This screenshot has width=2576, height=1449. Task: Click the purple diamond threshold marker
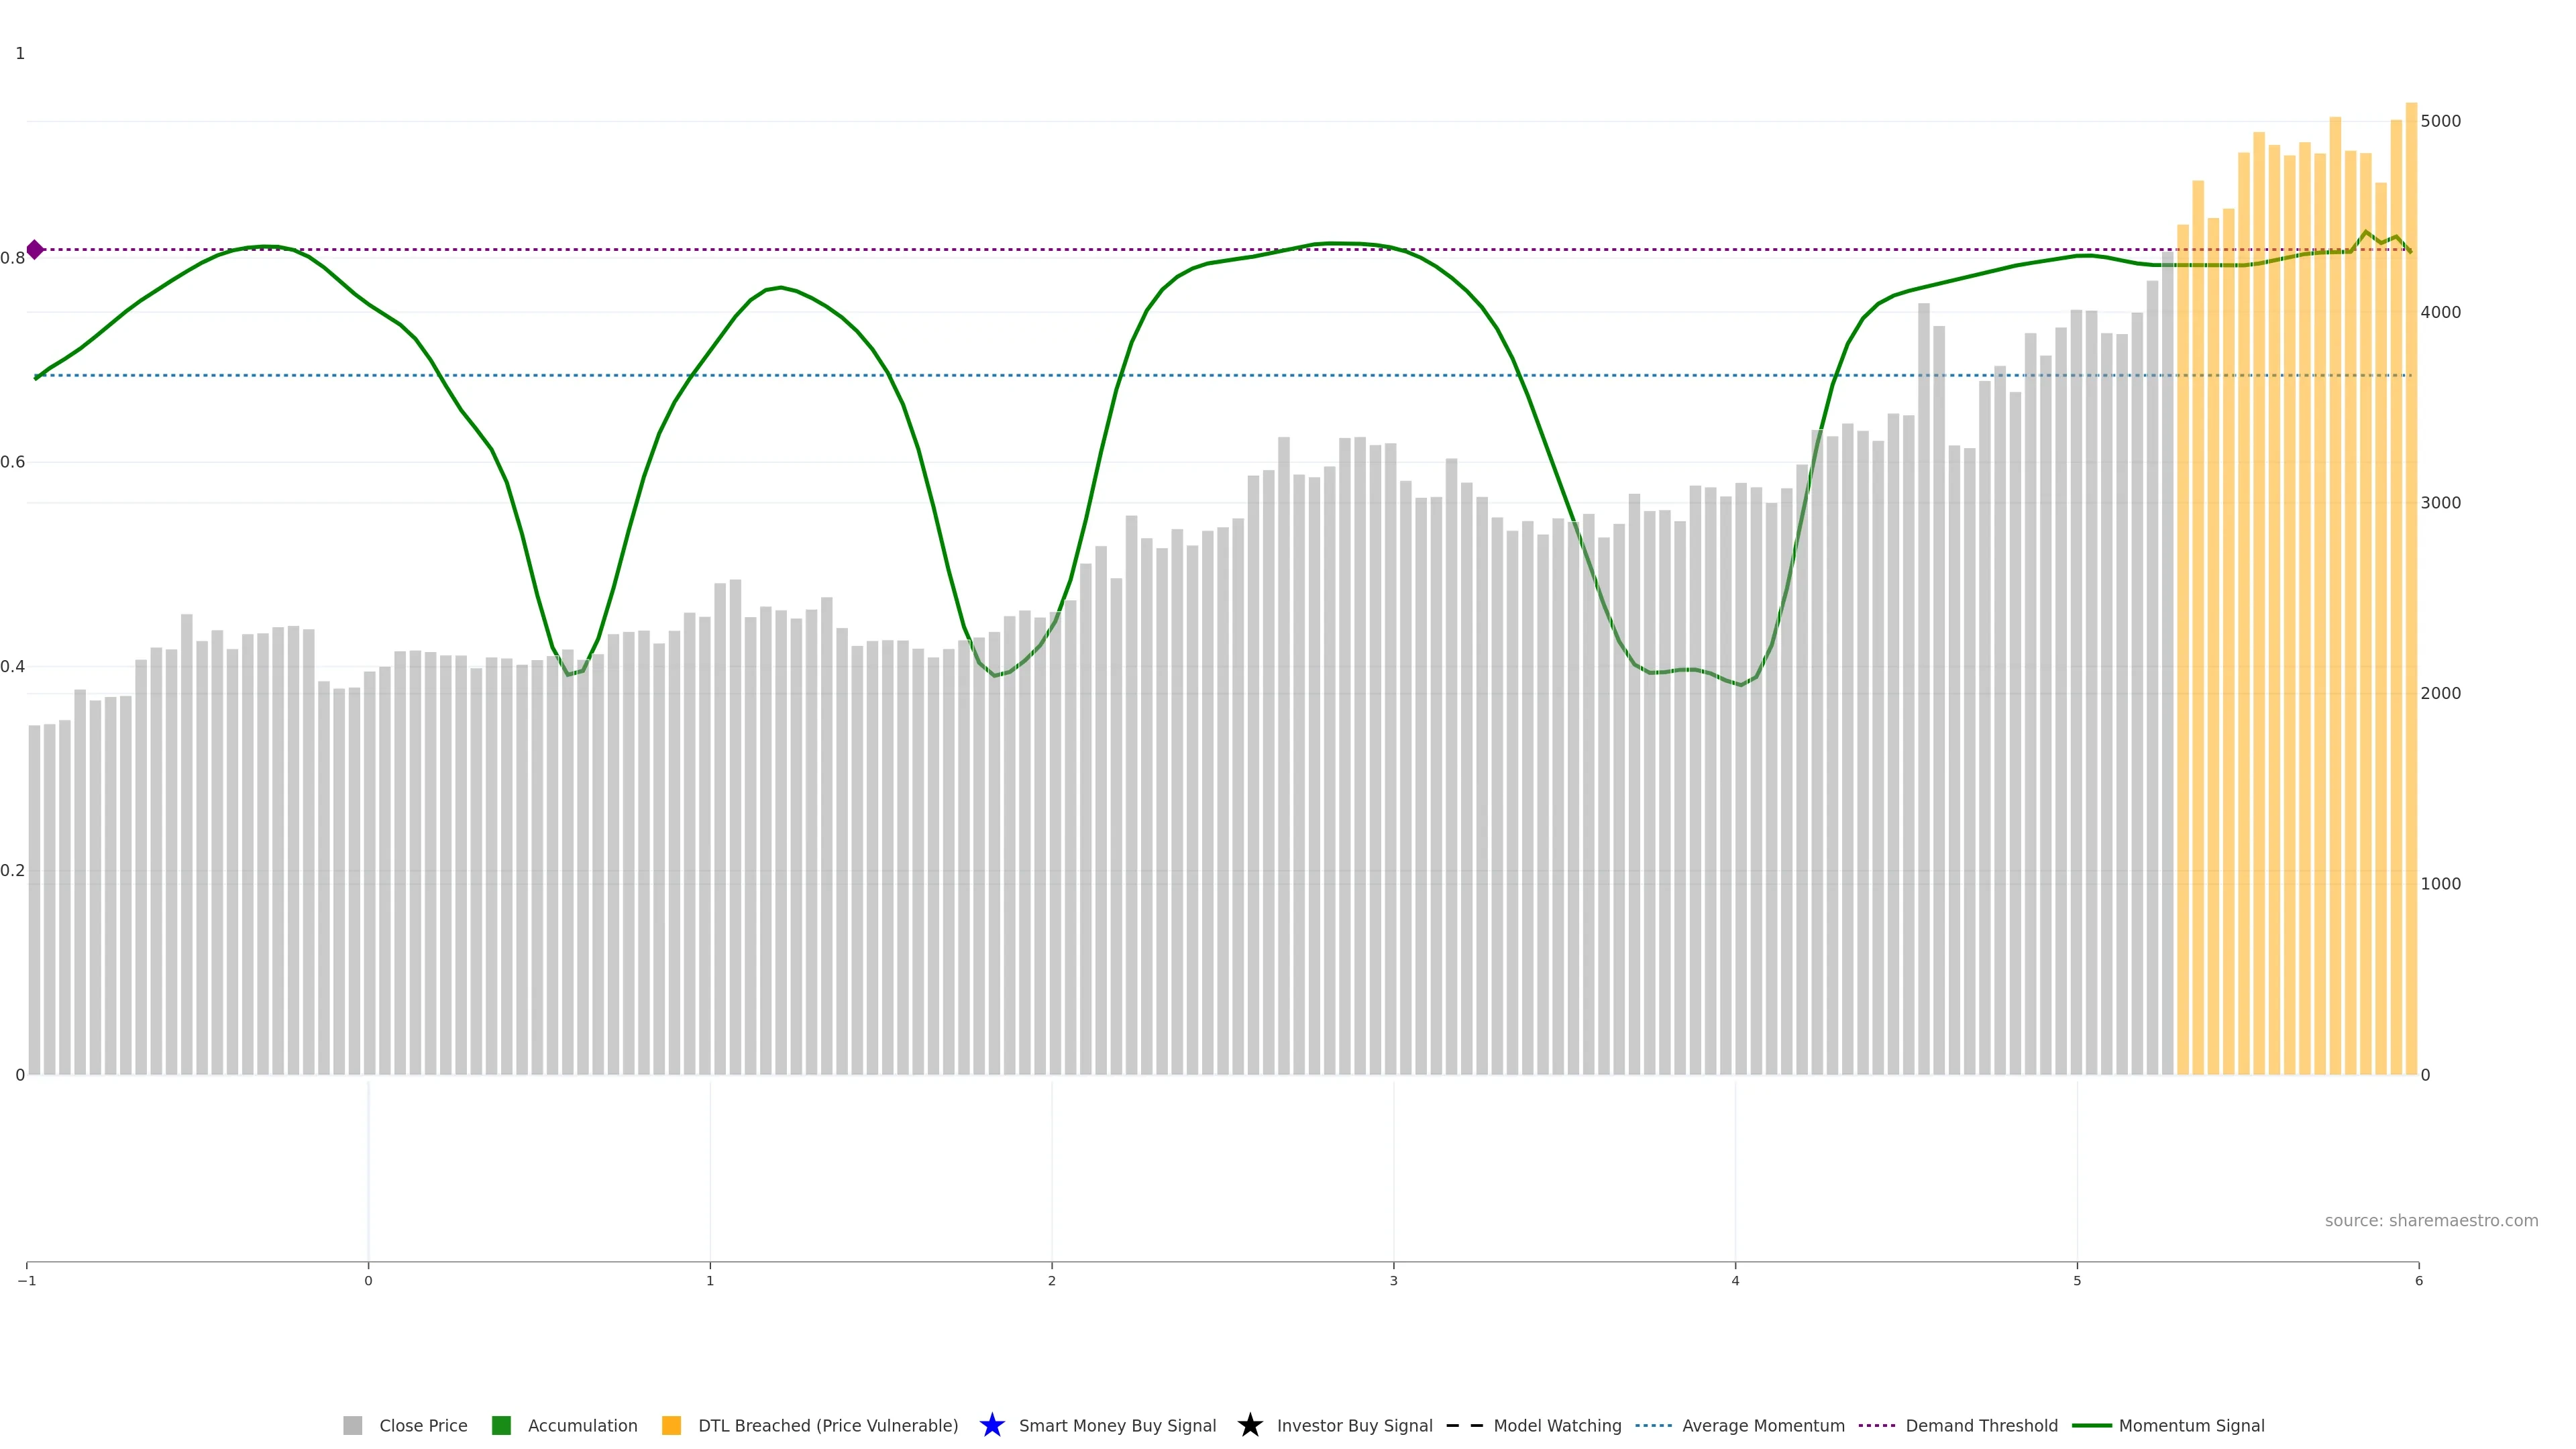point(35,250)
